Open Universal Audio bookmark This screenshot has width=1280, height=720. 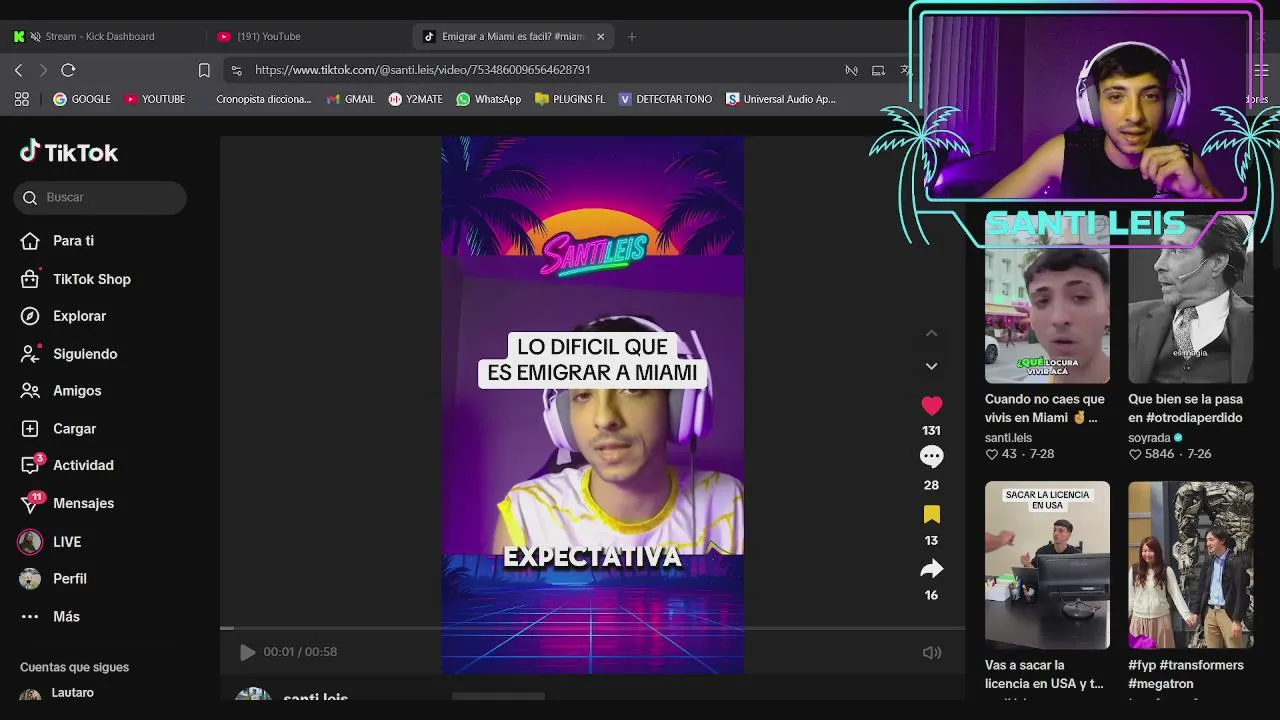(781, 99)
